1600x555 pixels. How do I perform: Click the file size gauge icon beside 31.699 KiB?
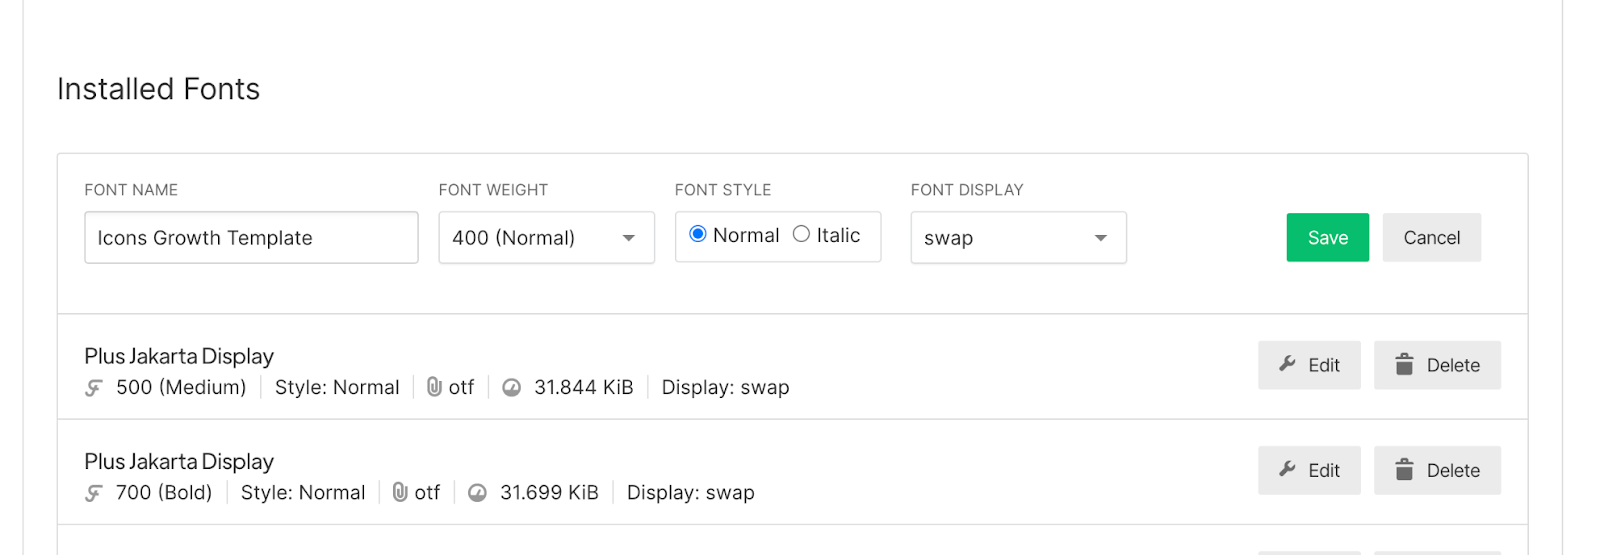point(478,493)
